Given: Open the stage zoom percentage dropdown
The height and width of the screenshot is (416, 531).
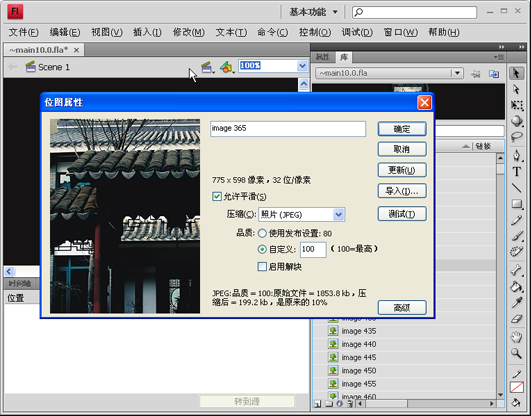Looking at the screenshot, I should [x=302, y=66].
